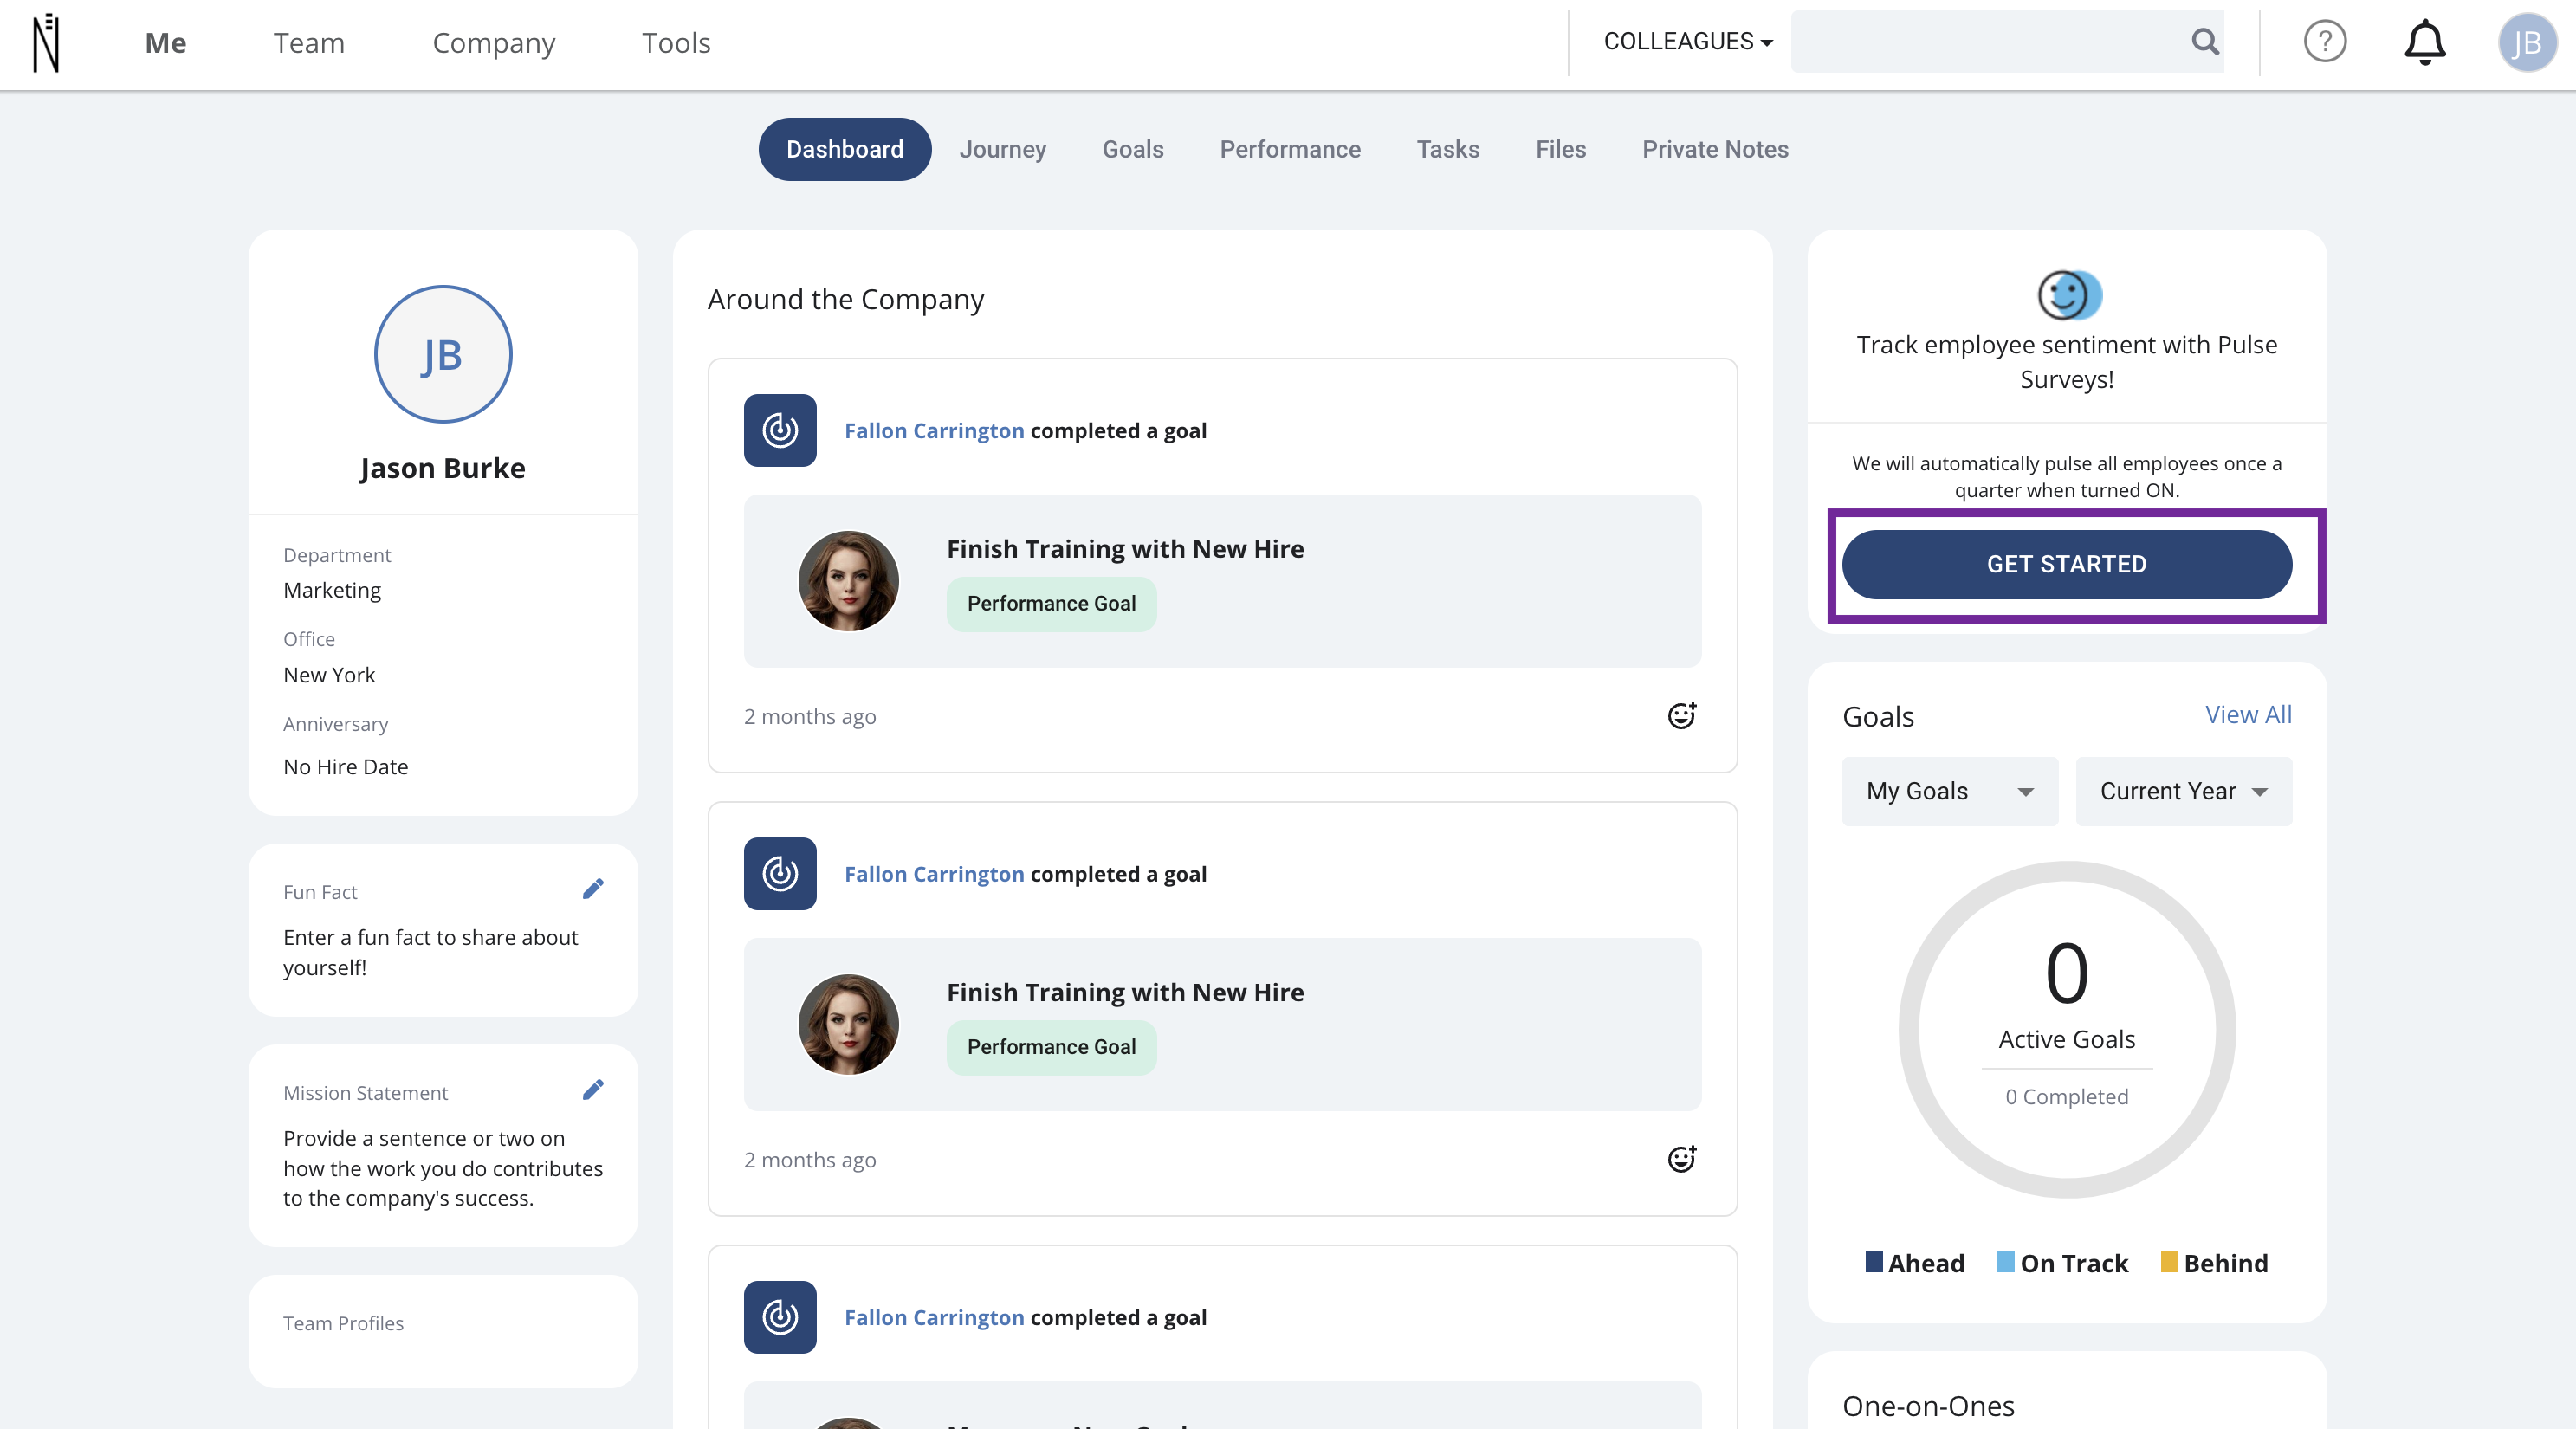Click the Fun Fact placeholder text
The height and width of the screenshot is (1429, 2576).
click(x=431, y=953)
